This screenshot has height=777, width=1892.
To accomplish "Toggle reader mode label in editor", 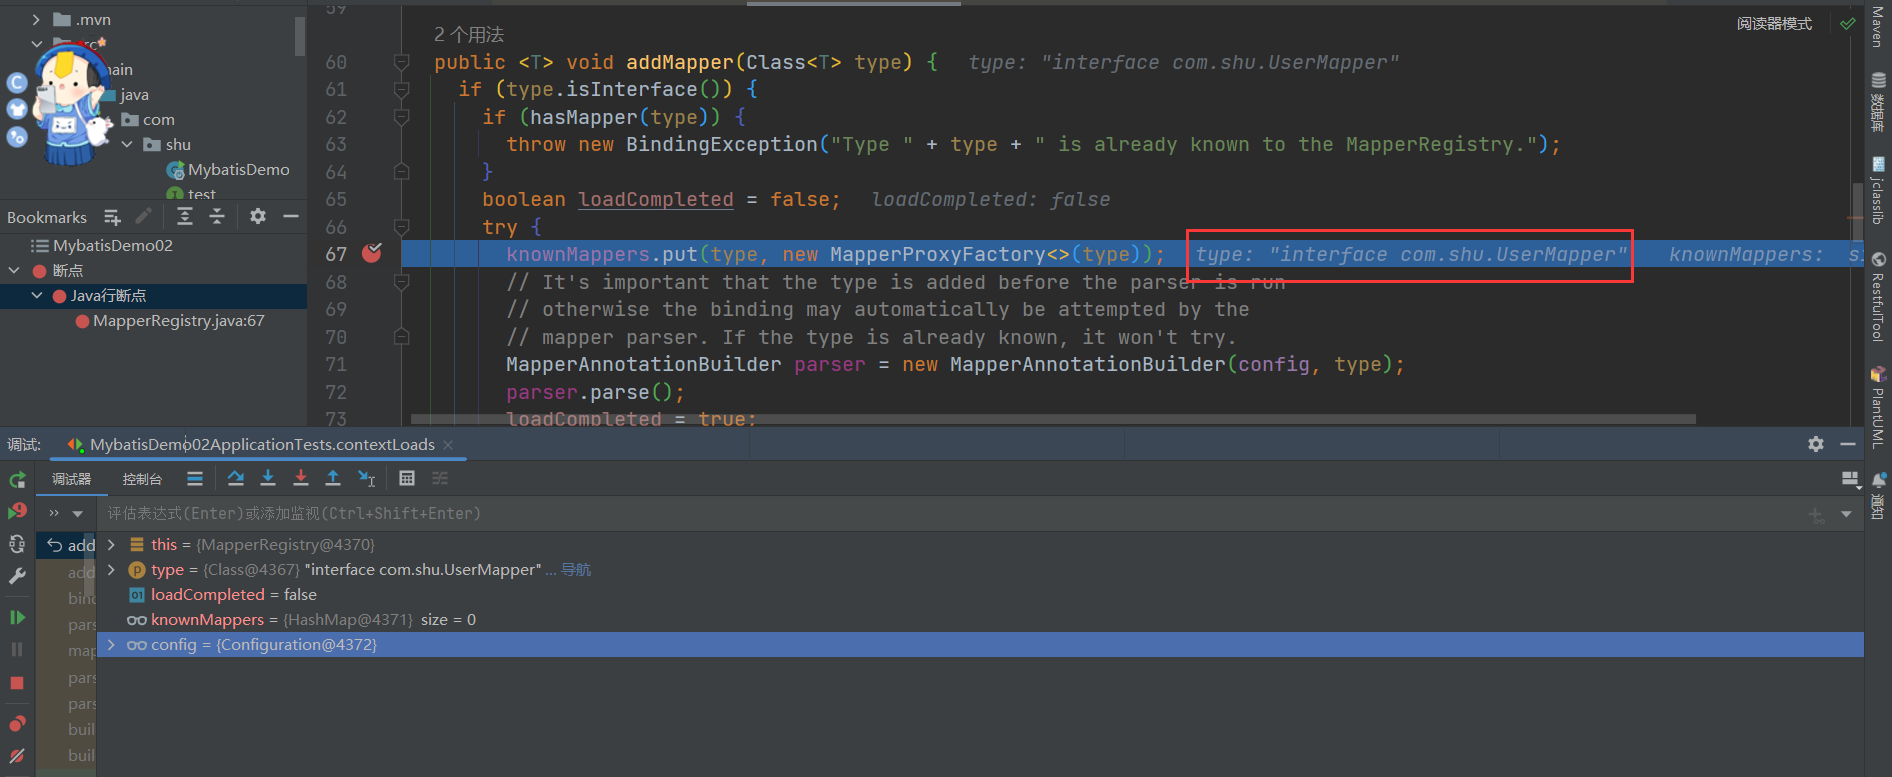I will click(x=1773, y=24).
